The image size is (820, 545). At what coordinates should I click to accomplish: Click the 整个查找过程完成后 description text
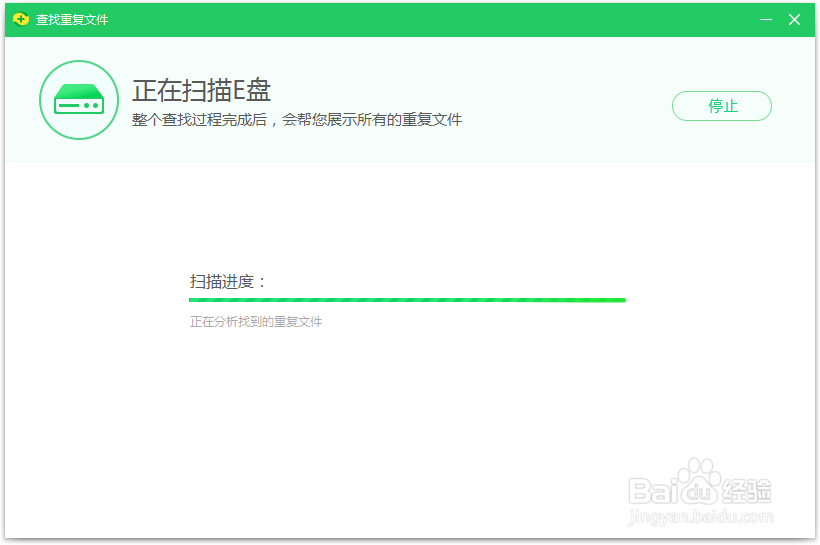(297, 120)
